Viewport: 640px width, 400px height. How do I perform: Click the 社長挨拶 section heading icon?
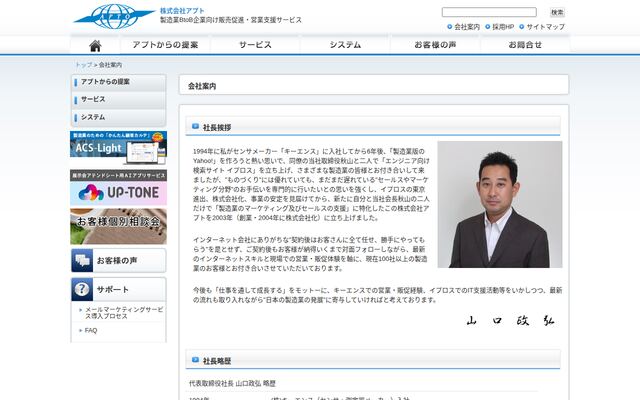195,127
